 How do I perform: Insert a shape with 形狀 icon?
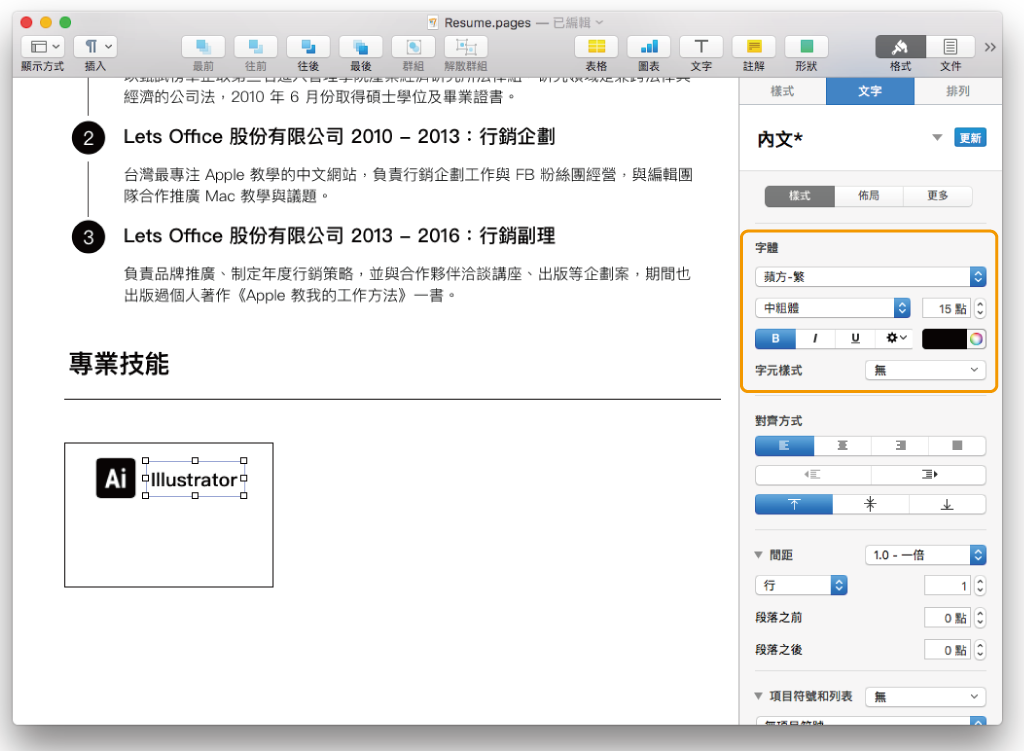pyautogui.click(x=807, y=47)
